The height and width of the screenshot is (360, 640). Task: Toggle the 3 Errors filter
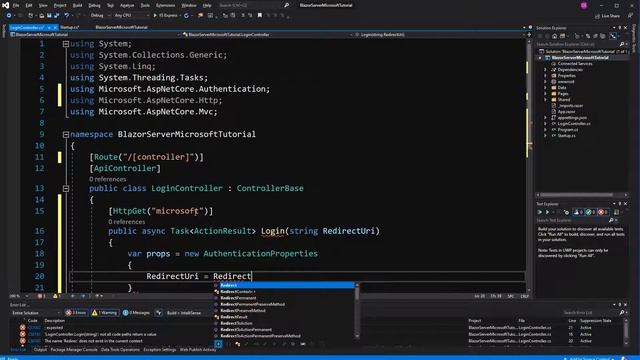[x=76, y=313]
